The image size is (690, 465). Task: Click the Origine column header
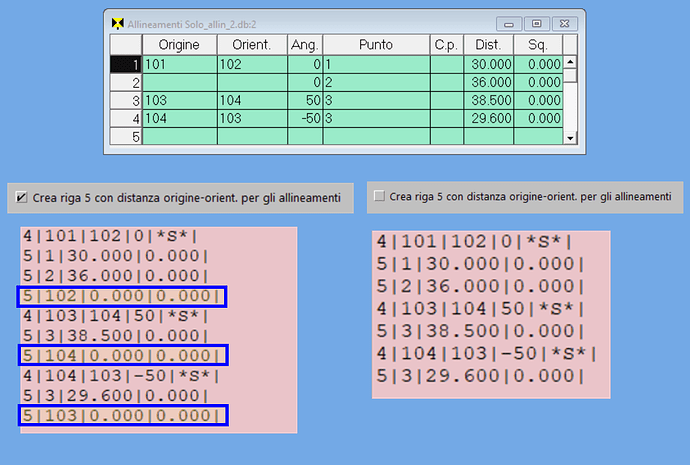179,45
